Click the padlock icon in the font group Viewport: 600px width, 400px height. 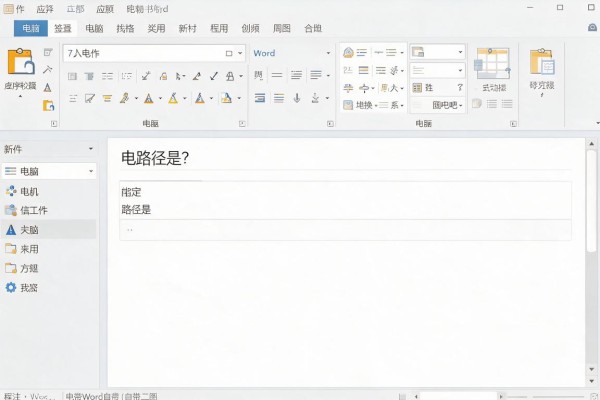pyautogui.click(x=163, y=76)
